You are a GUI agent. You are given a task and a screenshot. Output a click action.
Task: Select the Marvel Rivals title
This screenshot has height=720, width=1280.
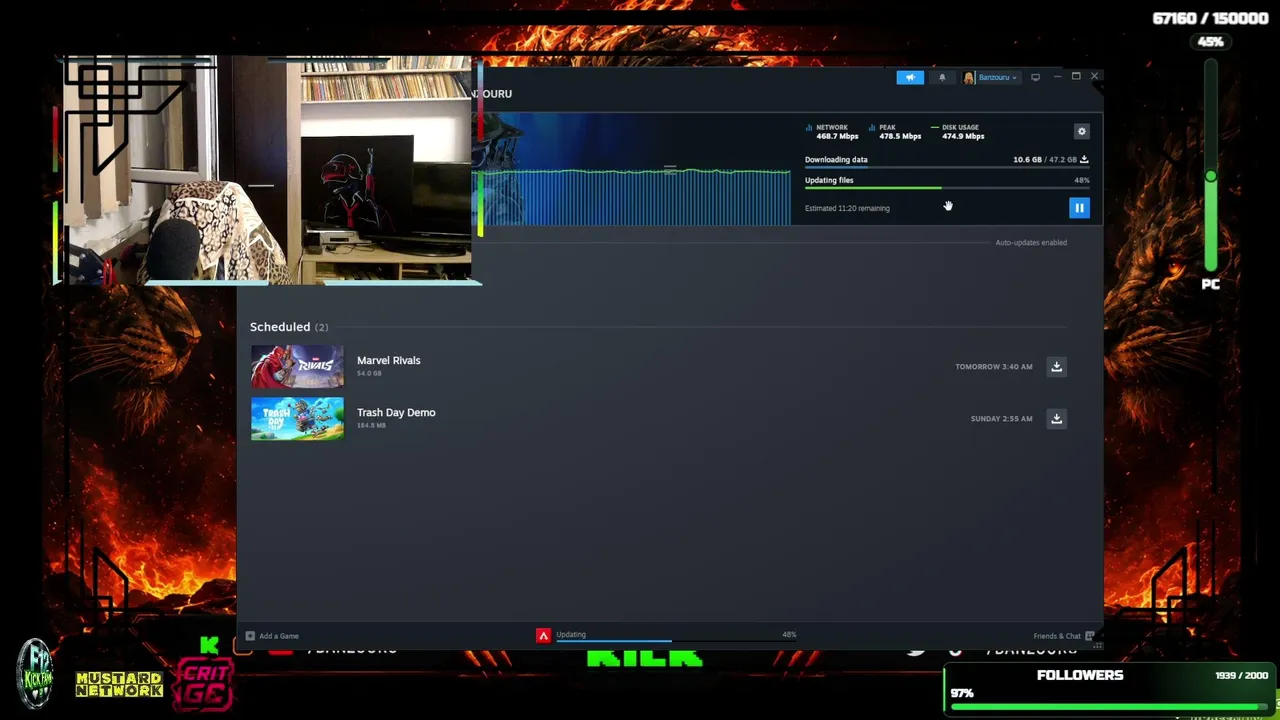[x=389, y=360]
